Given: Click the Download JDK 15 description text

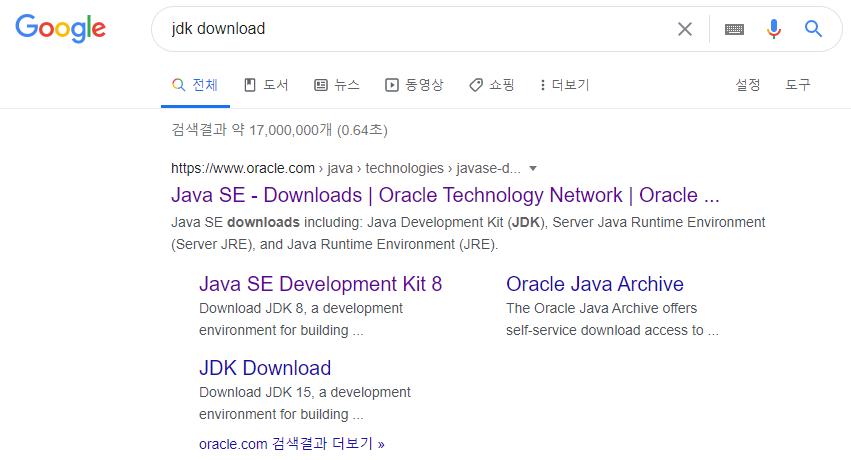Looking at the screenshot, I should [x=304, y=403].
